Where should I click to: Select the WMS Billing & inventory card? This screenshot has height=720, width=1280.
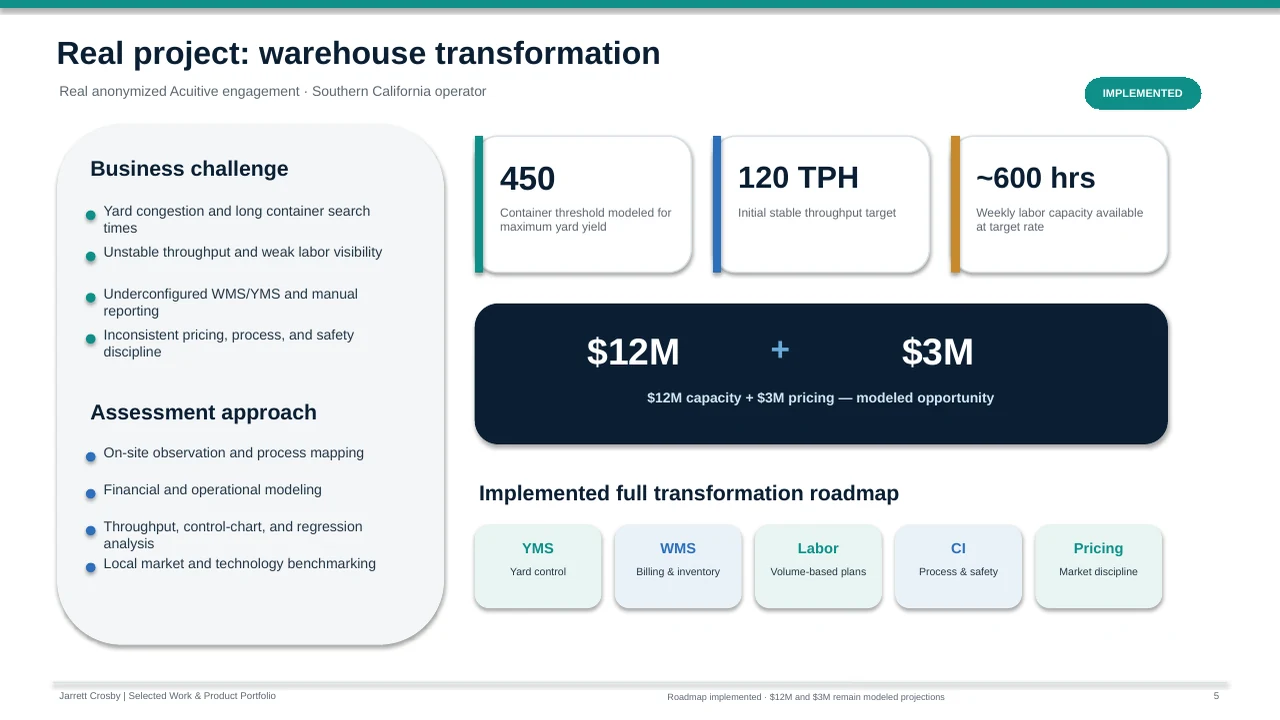click(x=678, y=566)
